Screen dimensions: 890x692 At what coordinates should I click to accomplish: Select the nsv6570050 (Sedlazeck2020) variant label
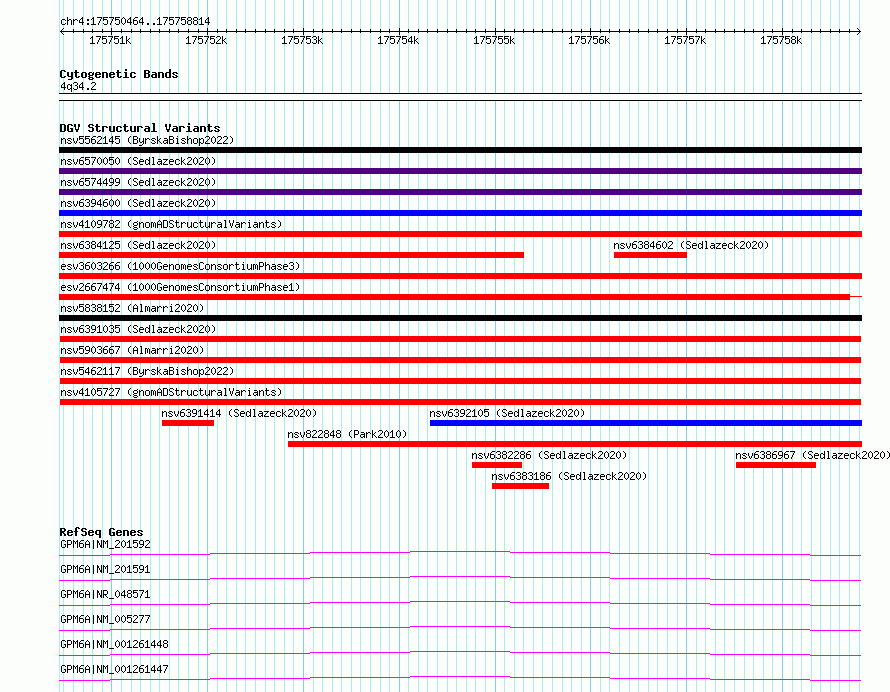[x=138, y=161]
